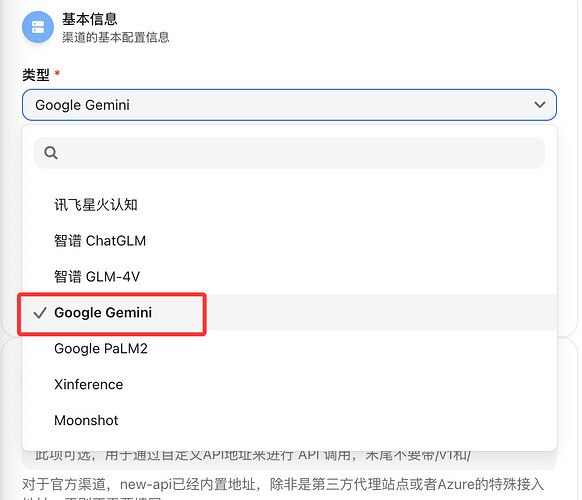Image resolution: width=582 pixels, height=500 pixels.
Task: Select the checked Google Gemini option
Action: click(289, 313)
